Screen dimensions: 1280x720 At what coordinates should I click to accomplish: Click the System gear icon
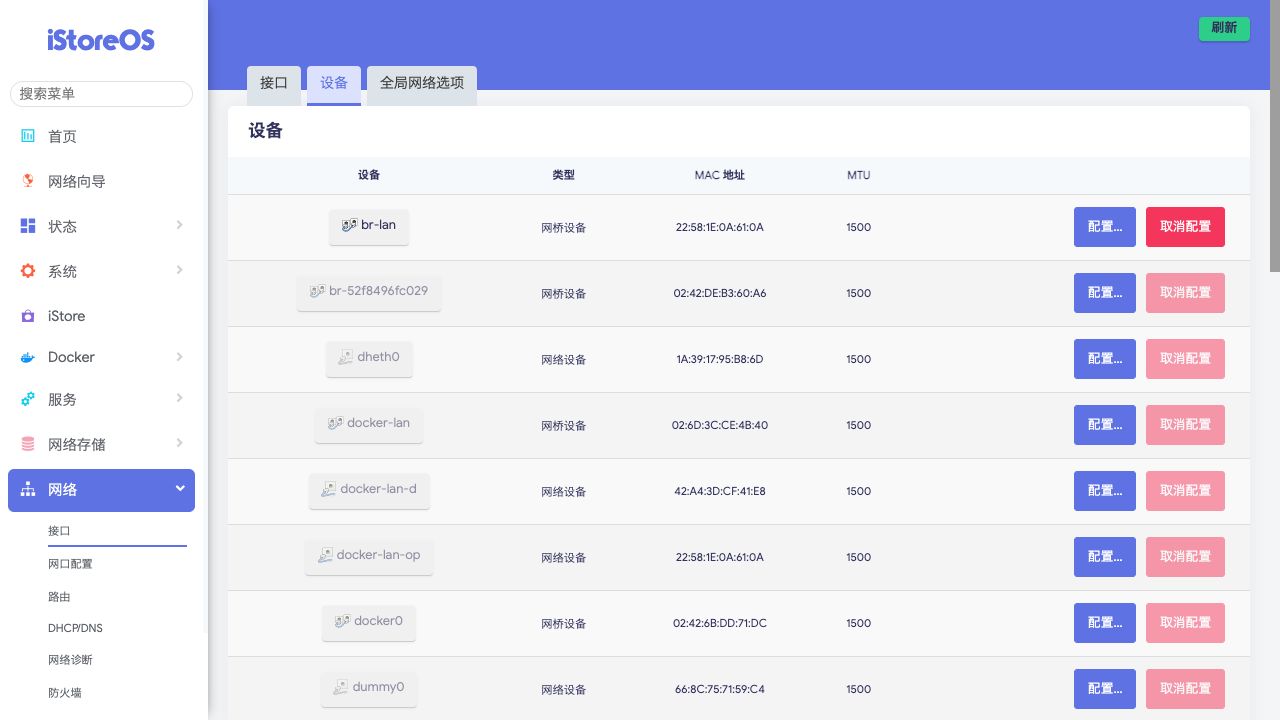[28, 271]
